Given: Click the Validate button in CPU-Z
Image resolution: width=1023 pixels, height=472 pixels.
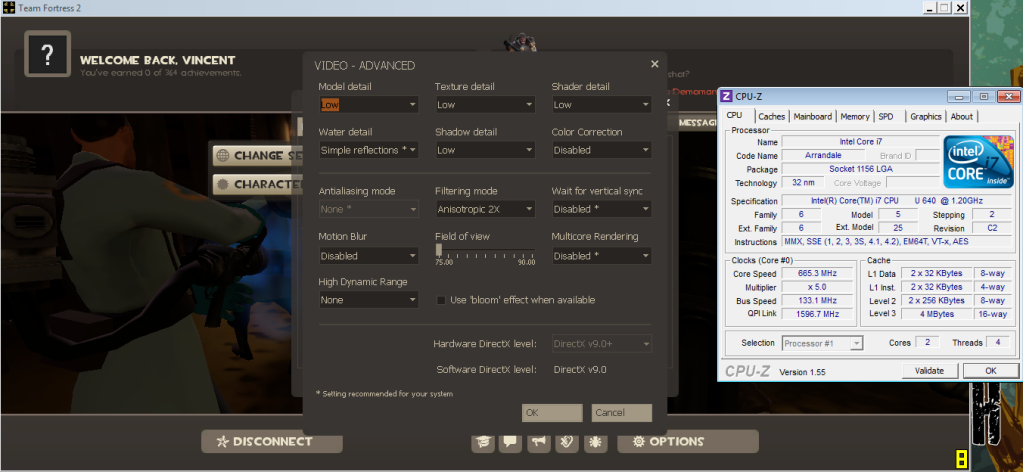Looking at the screenshot, I should point(930,370).
